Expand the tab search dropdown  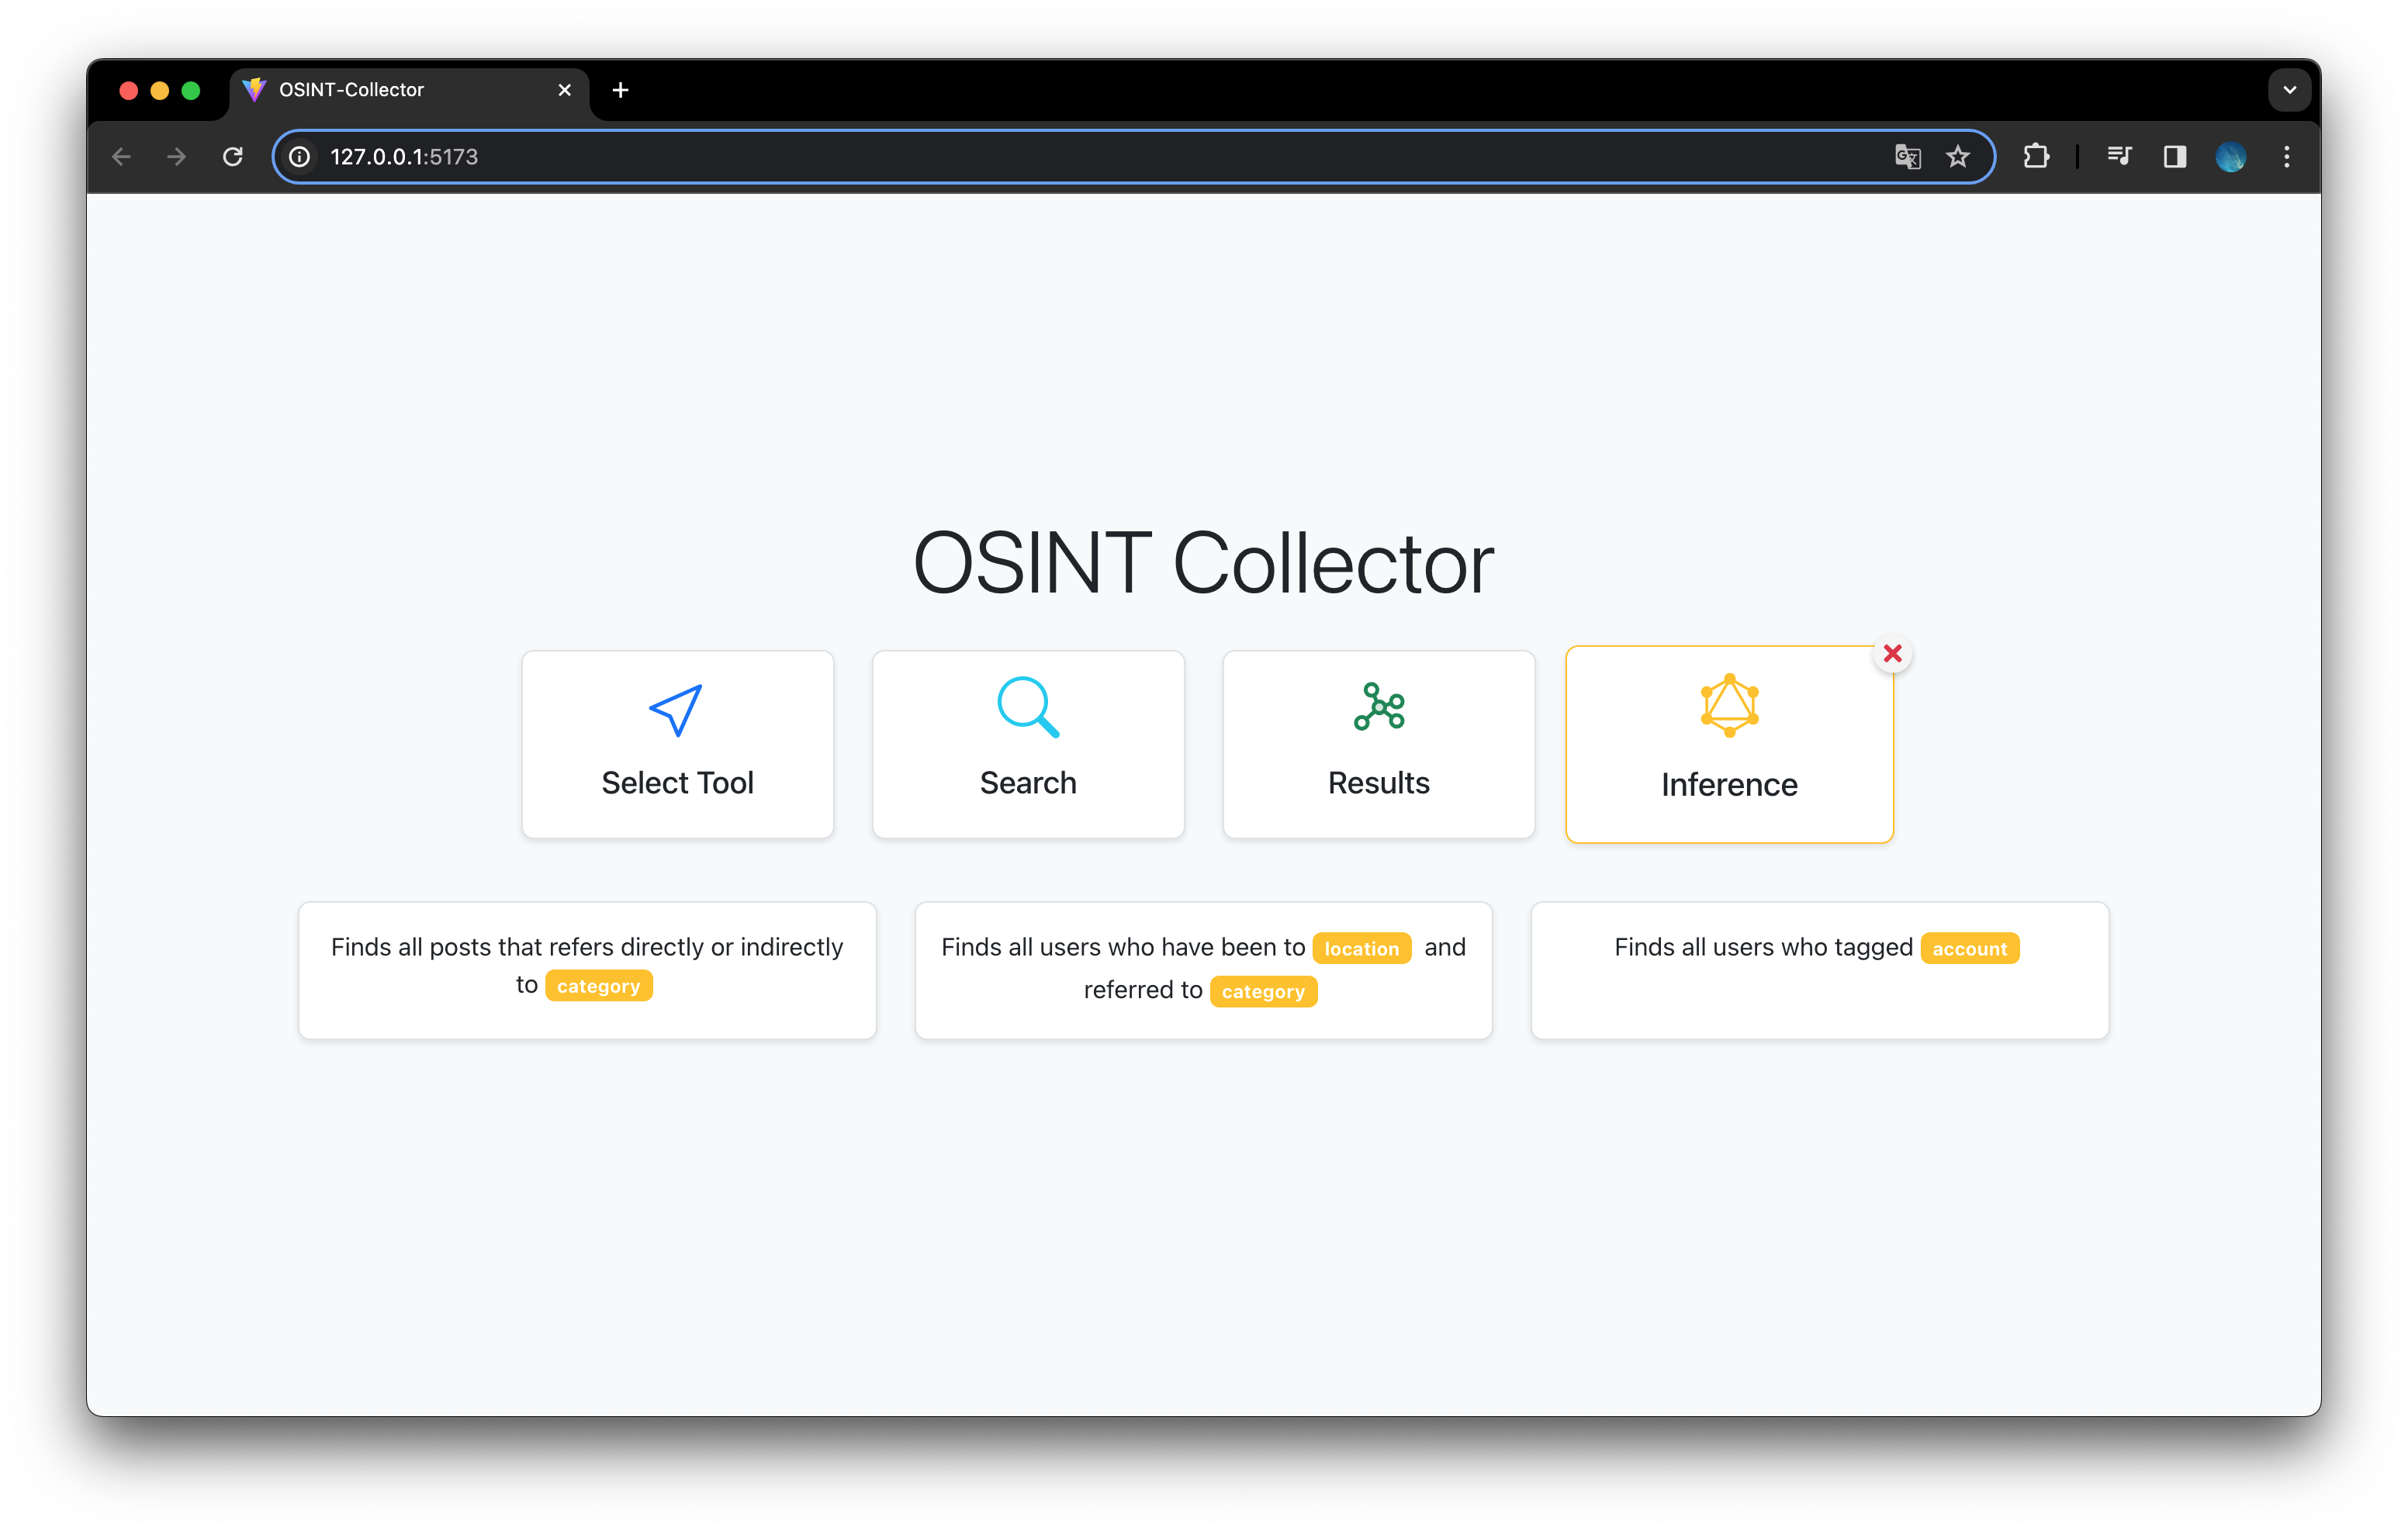tap(2289, 90)
